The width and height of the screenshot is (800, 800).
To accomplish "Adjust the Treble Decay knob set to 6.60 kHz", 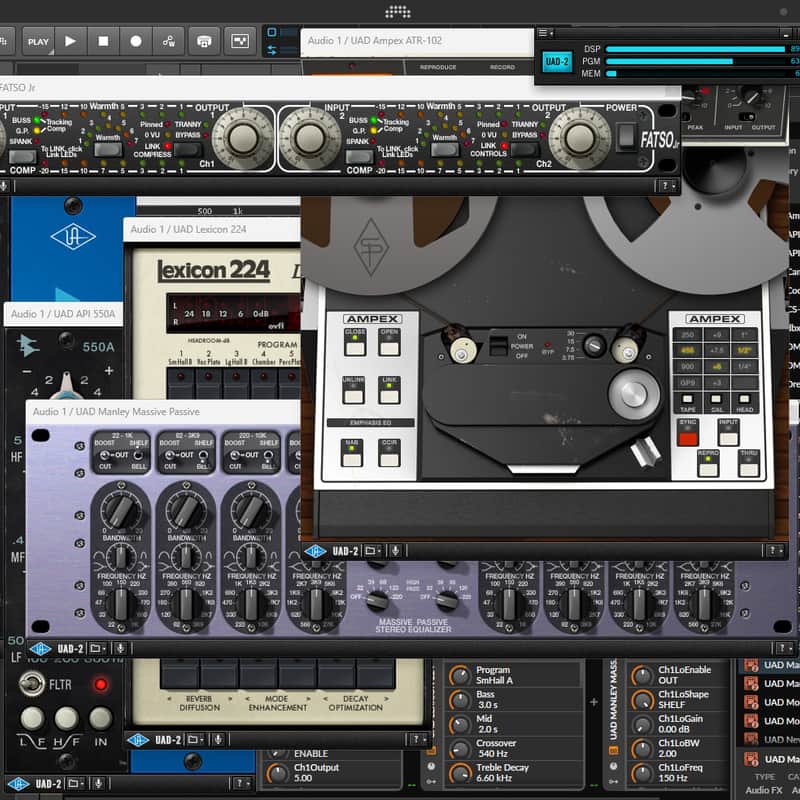I will coord(462,771).
